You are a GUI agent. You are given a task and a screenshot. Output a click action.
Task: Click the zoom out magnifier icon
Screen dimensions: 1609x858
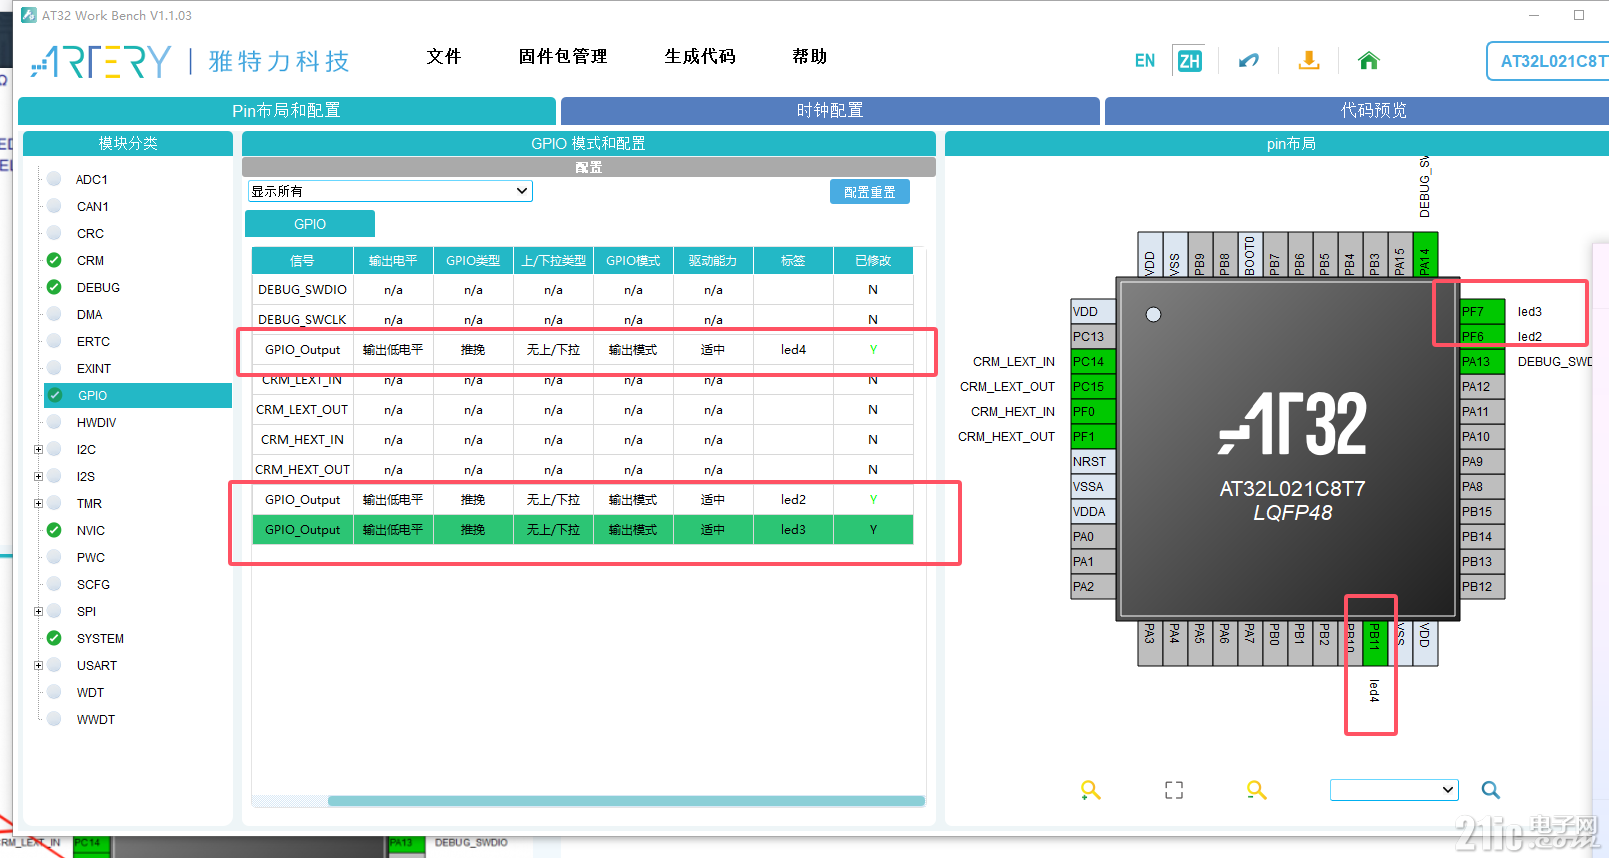point(1256,790)
